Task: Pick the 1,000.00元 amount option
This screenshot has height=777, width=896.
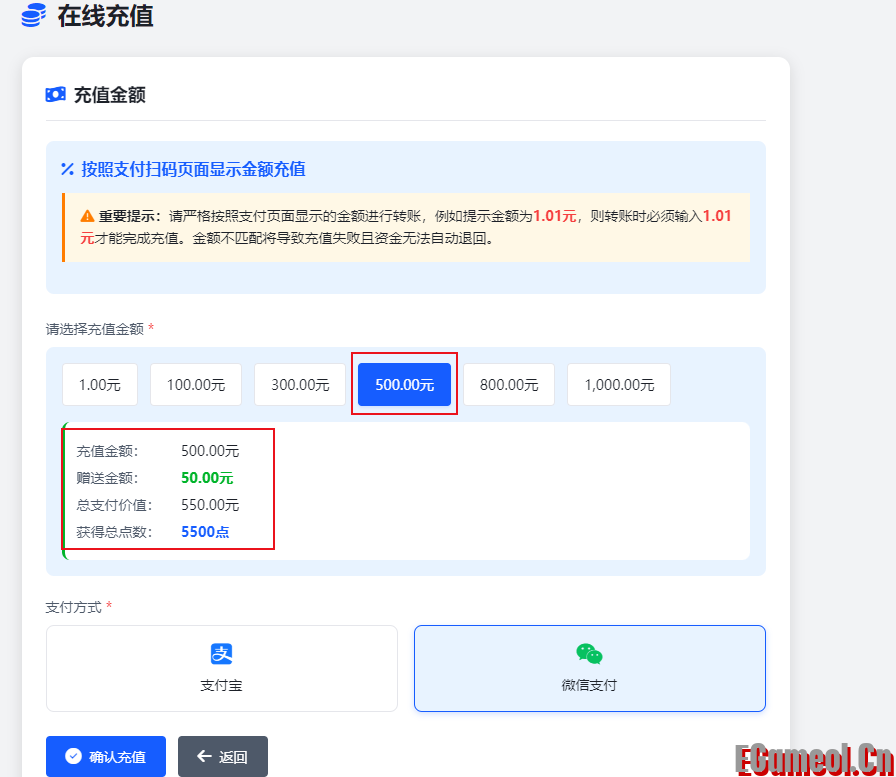Action: [x=618, y=384]
